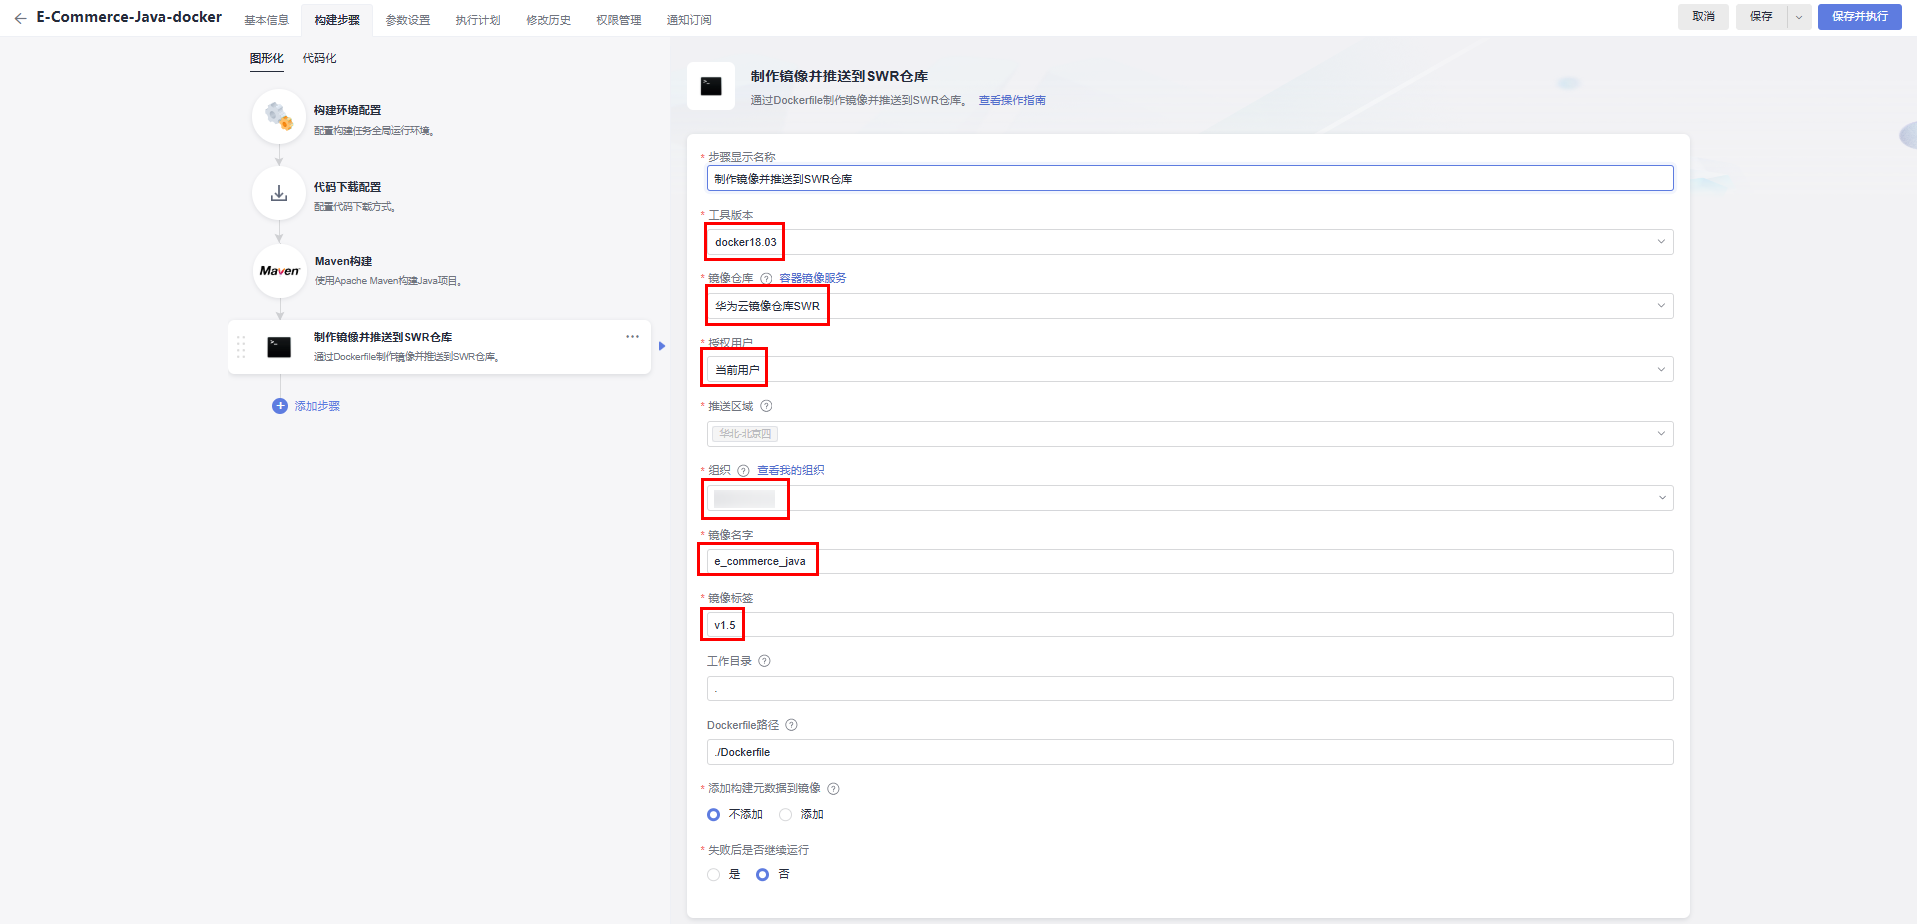
Task: Open the 授权用户 当前用户 dropdown
Action: click(1190, 370)
